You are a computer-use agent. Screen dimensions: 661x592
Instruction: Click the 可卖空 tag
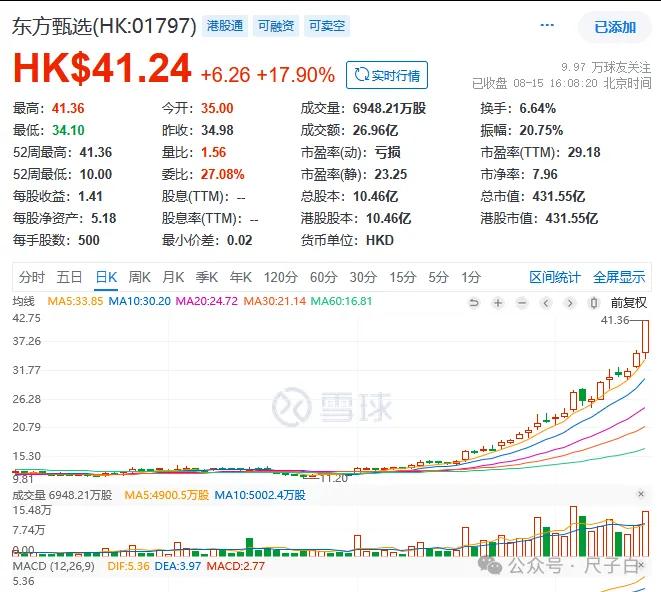pyautogui.click(x=327, y=26)
